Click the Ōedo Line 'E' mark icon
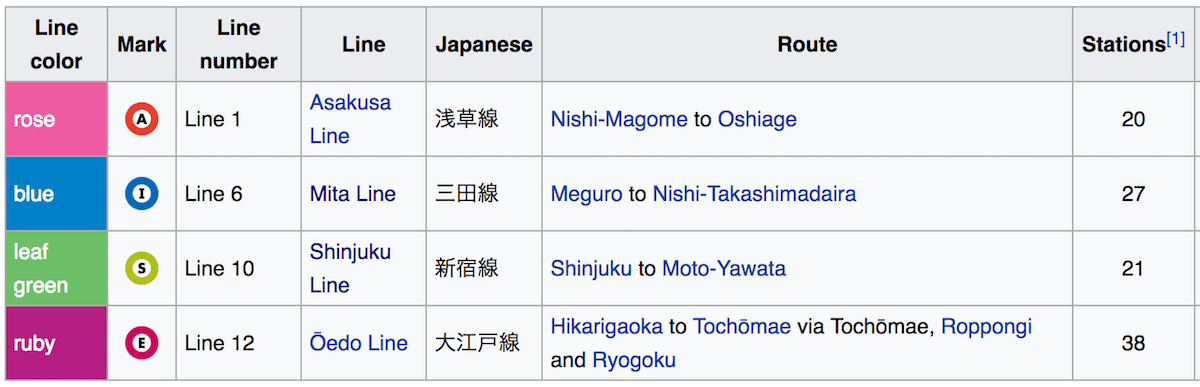1200x387 pixels. pos(142,343)
